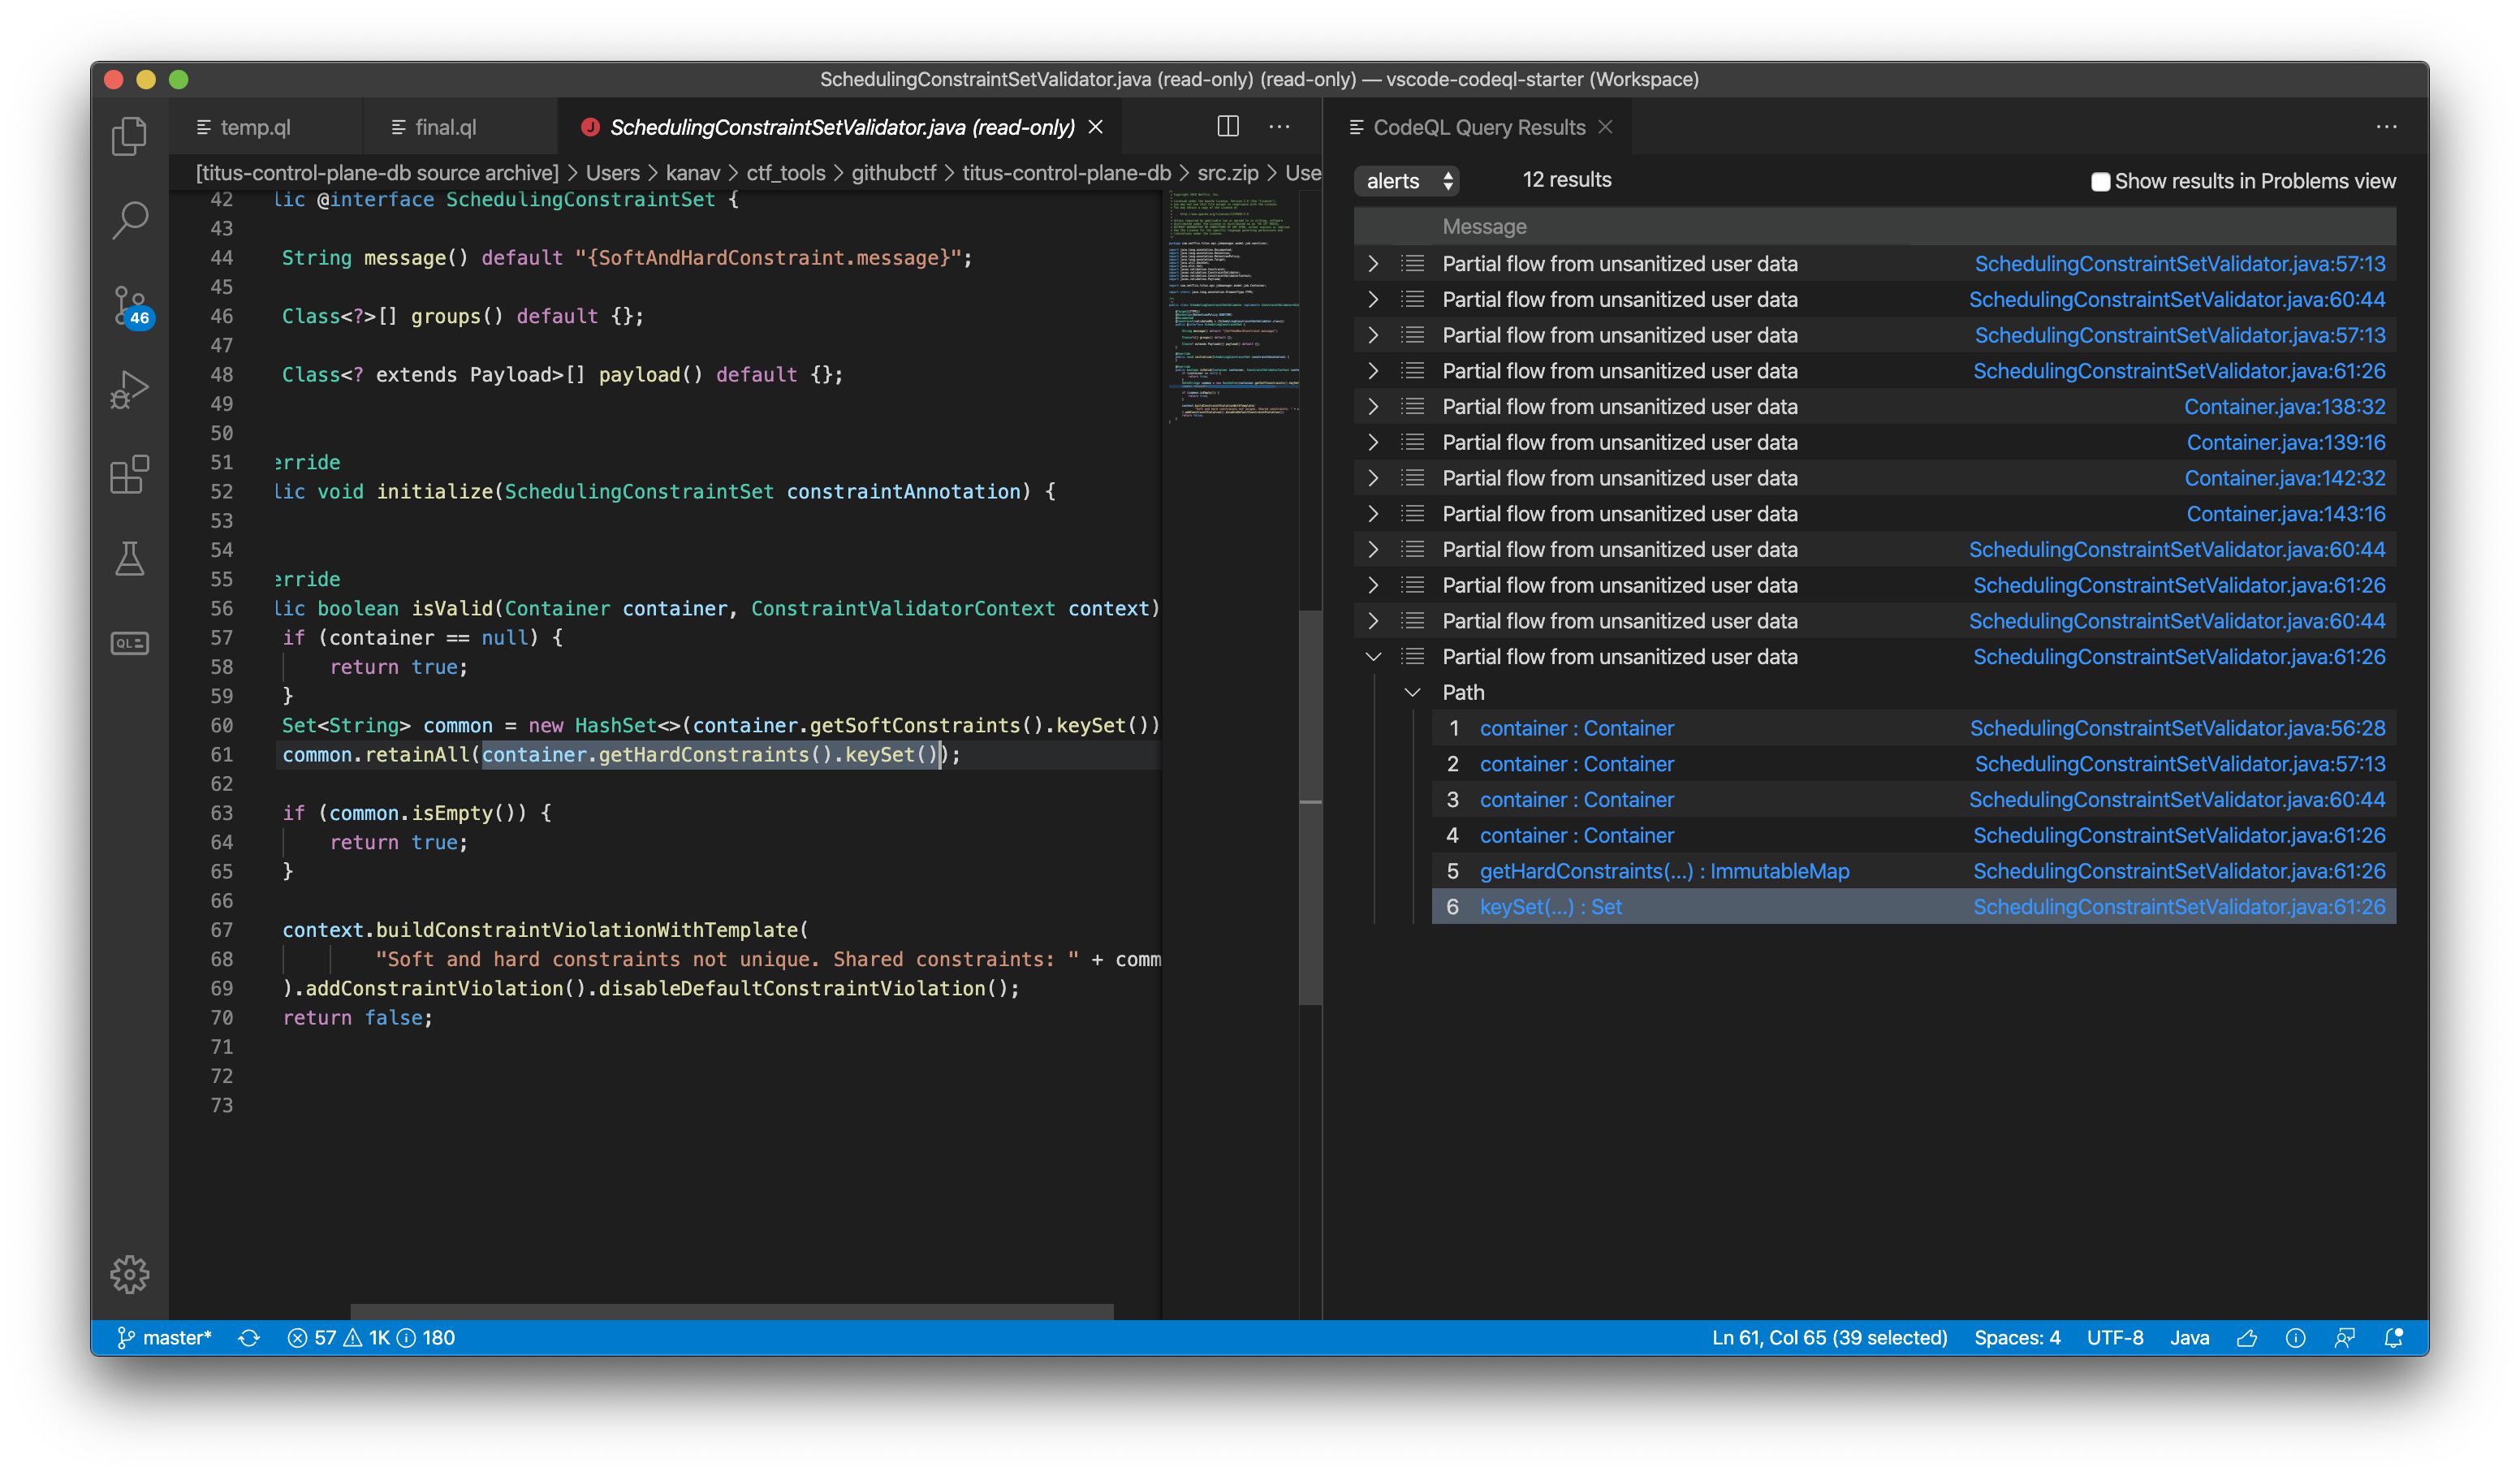The height and width of the screenshot is (1476, 2520).
Task: Click the master* branch indicator
Action: coord(165,1338)
